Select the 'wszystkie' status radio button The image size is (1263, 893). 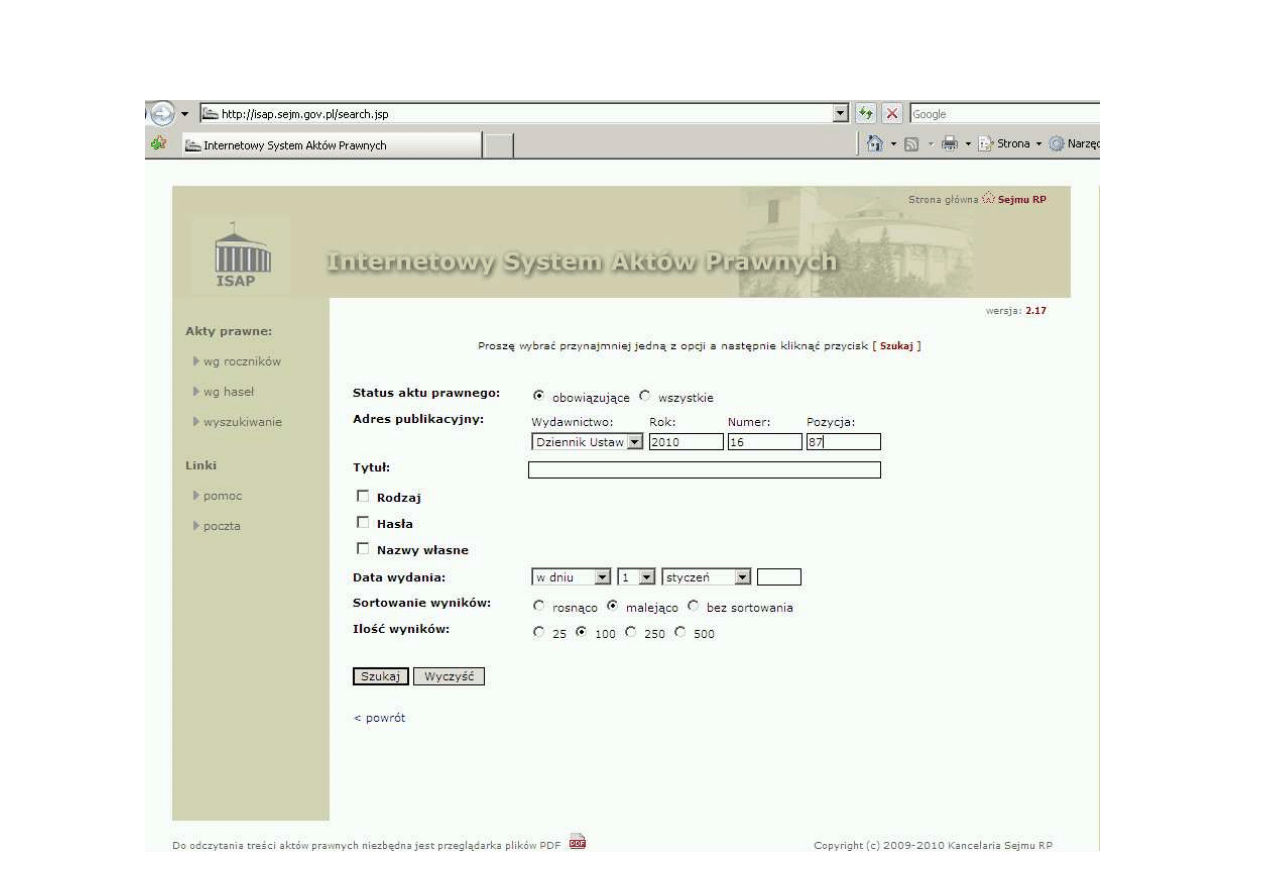[x=644, y=394]
